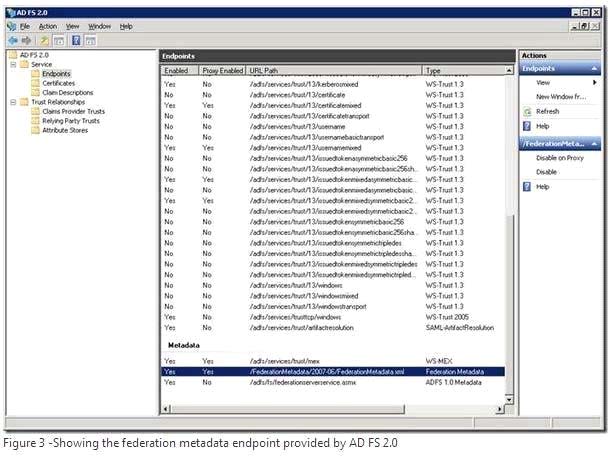Viewport: 612px width, 456px height.
Task: Click the Claims Provider Trusts folder icon
Action: click(36, 111)
